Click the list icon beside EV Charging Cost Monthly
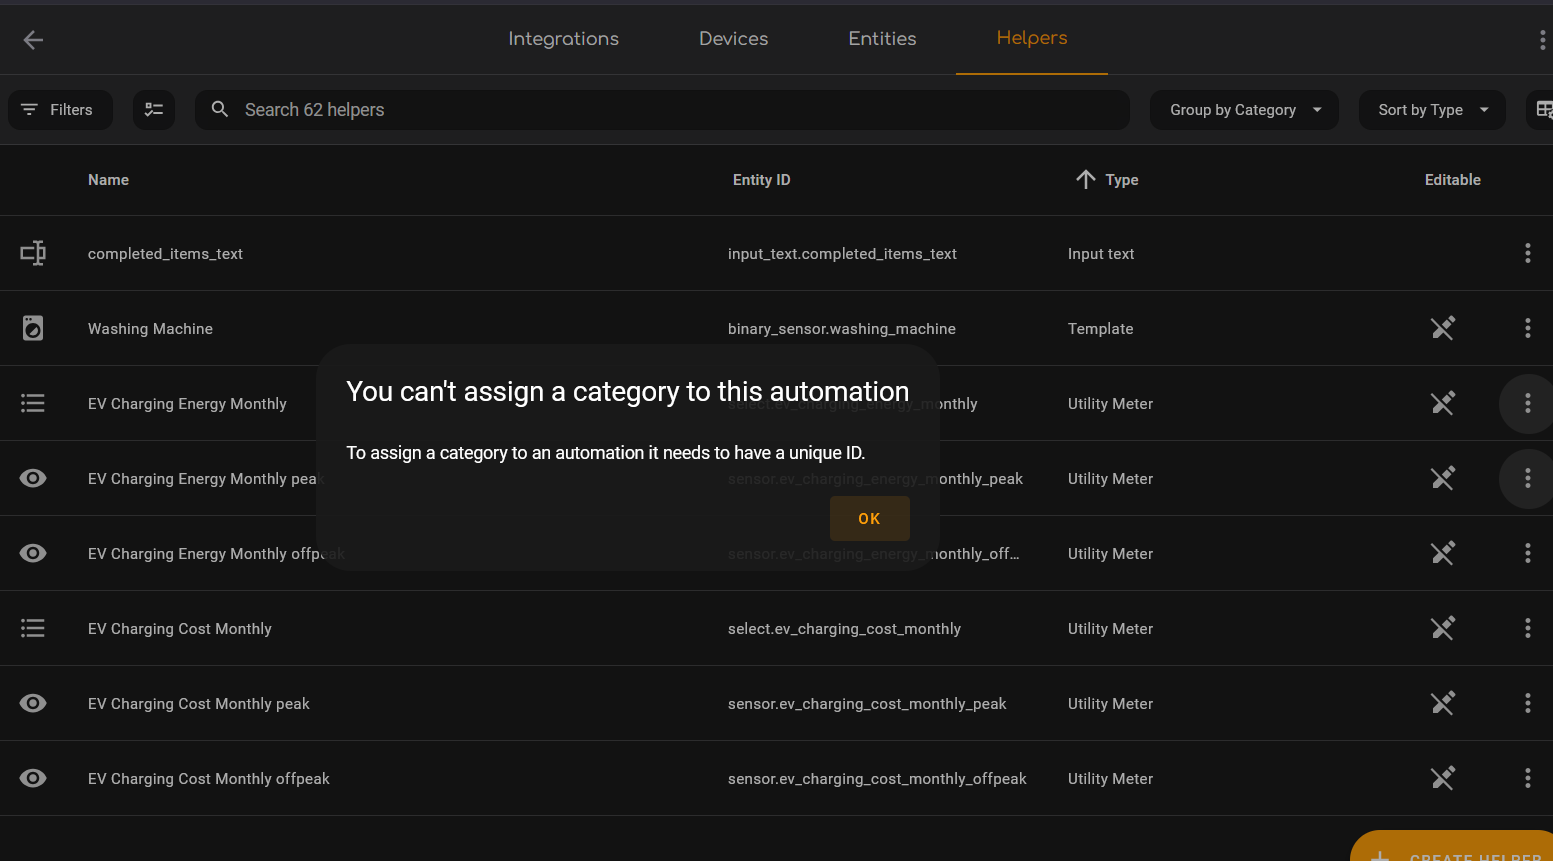The width and height of the screenshot is (1553, 861). pyautogui.click(x=33, y=628)
